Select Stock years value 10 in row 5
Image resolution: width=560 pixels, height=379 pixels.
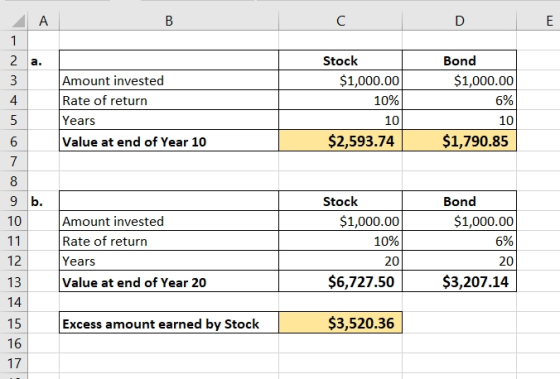pyautogui.click(x=340, y=120)
